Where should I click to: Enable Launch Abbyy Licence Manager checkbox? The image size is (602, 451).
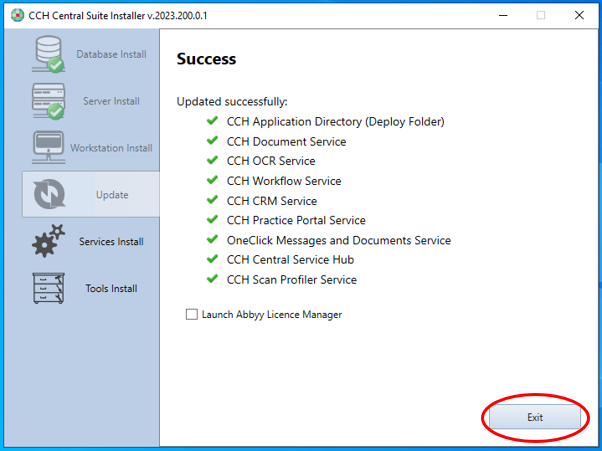192,314
